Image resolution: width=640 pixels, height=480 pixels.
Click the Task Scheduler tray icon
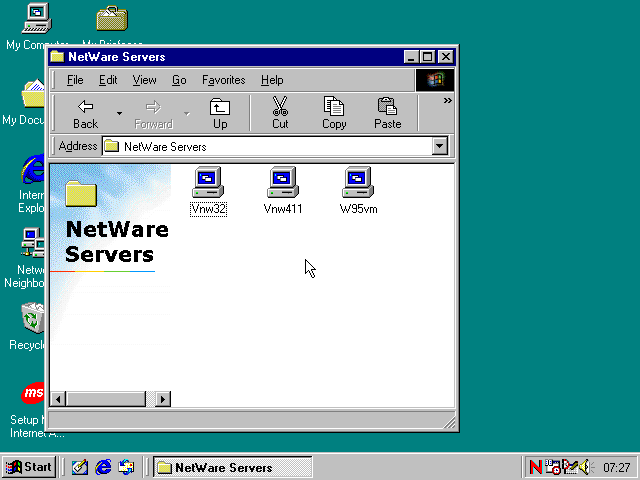552,467
